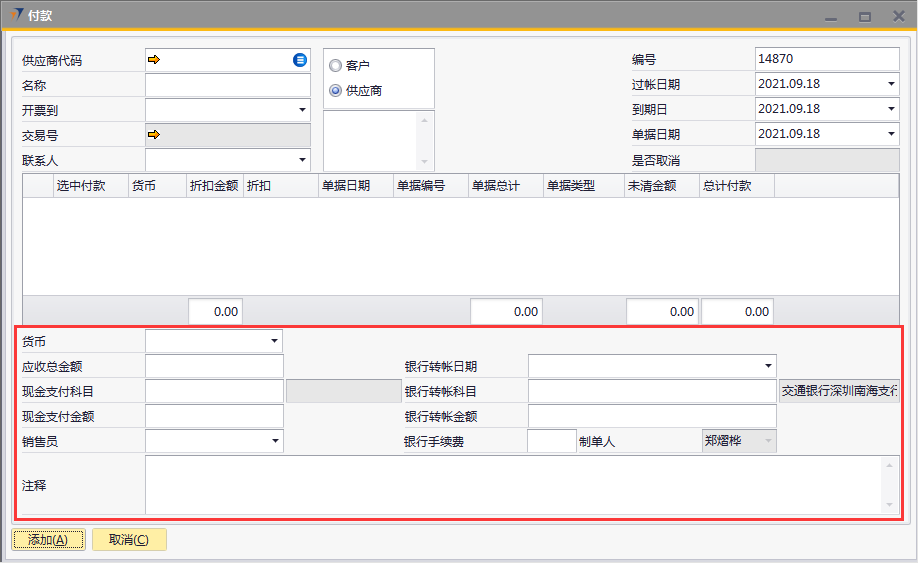The image size is (918, 563).
Task: Open the 联系人 dropdown list
Action: click(x=301, y=159)
